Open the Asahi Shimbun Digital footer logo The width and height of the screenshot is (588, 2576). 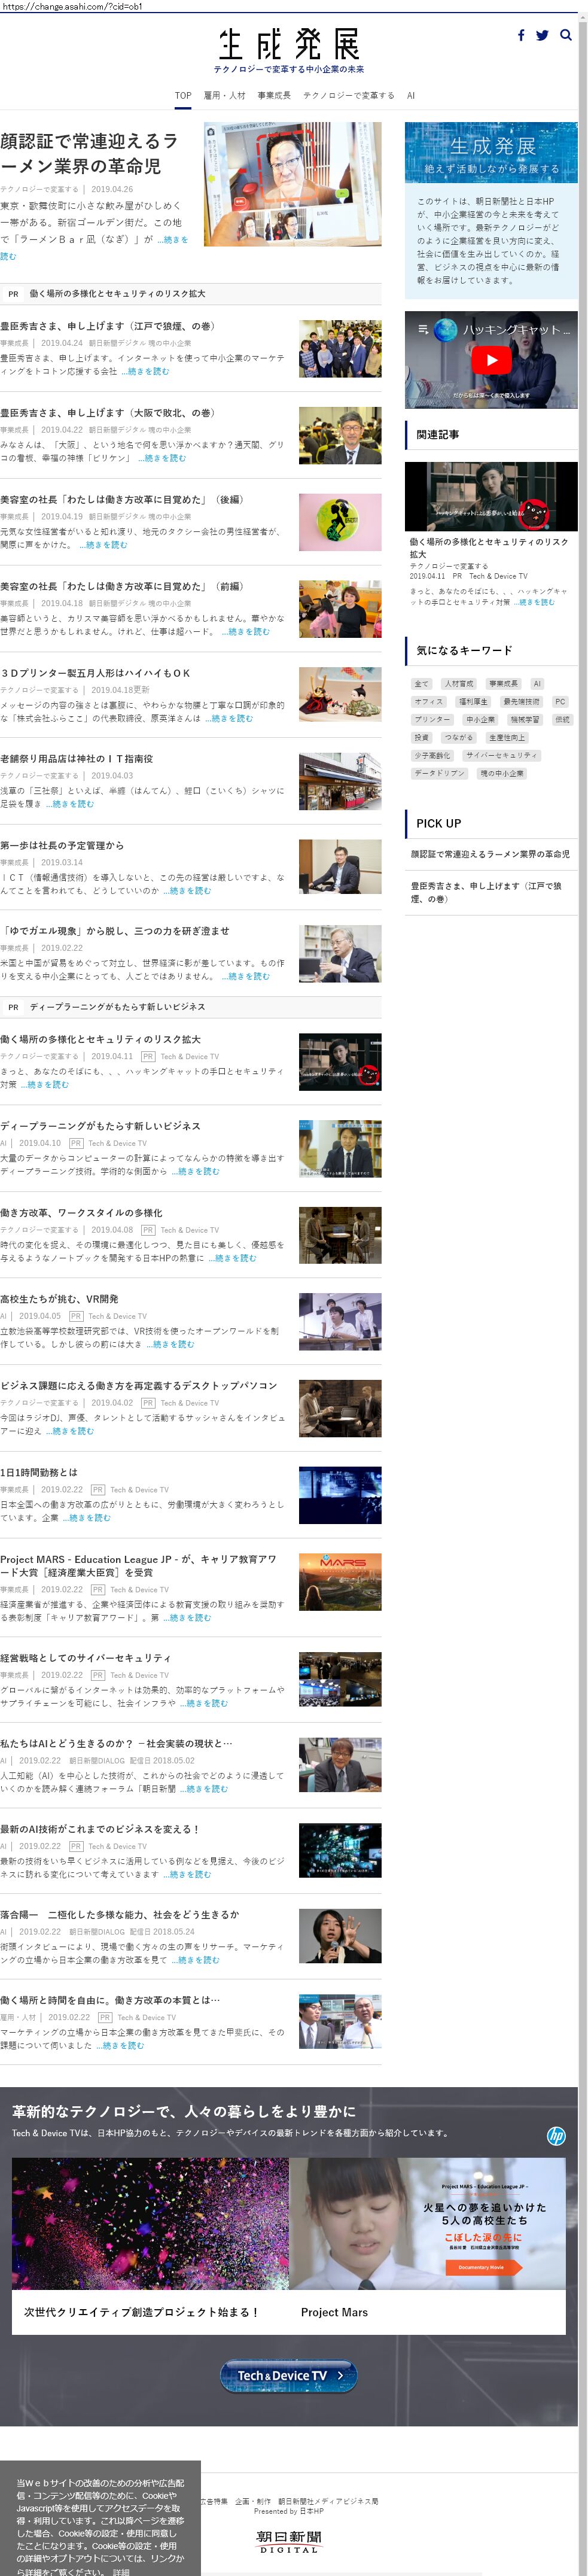[289, 2540]
